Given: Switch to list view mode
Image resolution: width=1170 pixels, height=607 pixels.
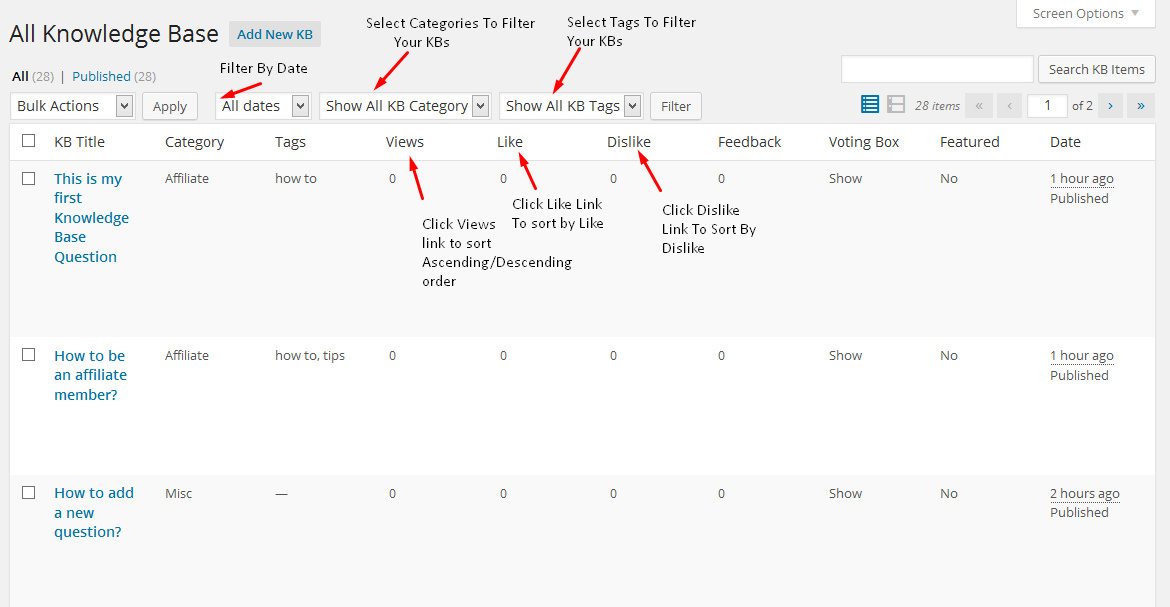Looking at the screenshot, I should pos(869,104).
